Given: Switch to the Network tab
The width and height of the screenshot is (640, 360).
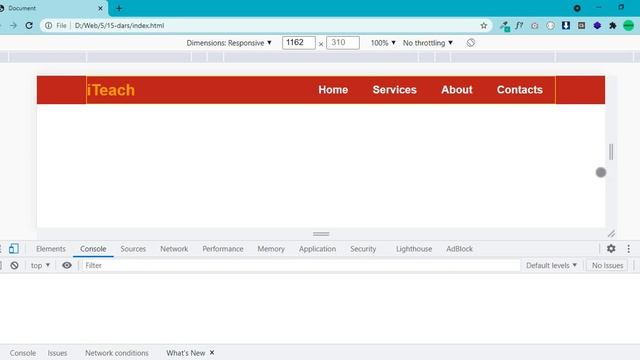Looking at the screenshot, I should click(x=174, y=249).
